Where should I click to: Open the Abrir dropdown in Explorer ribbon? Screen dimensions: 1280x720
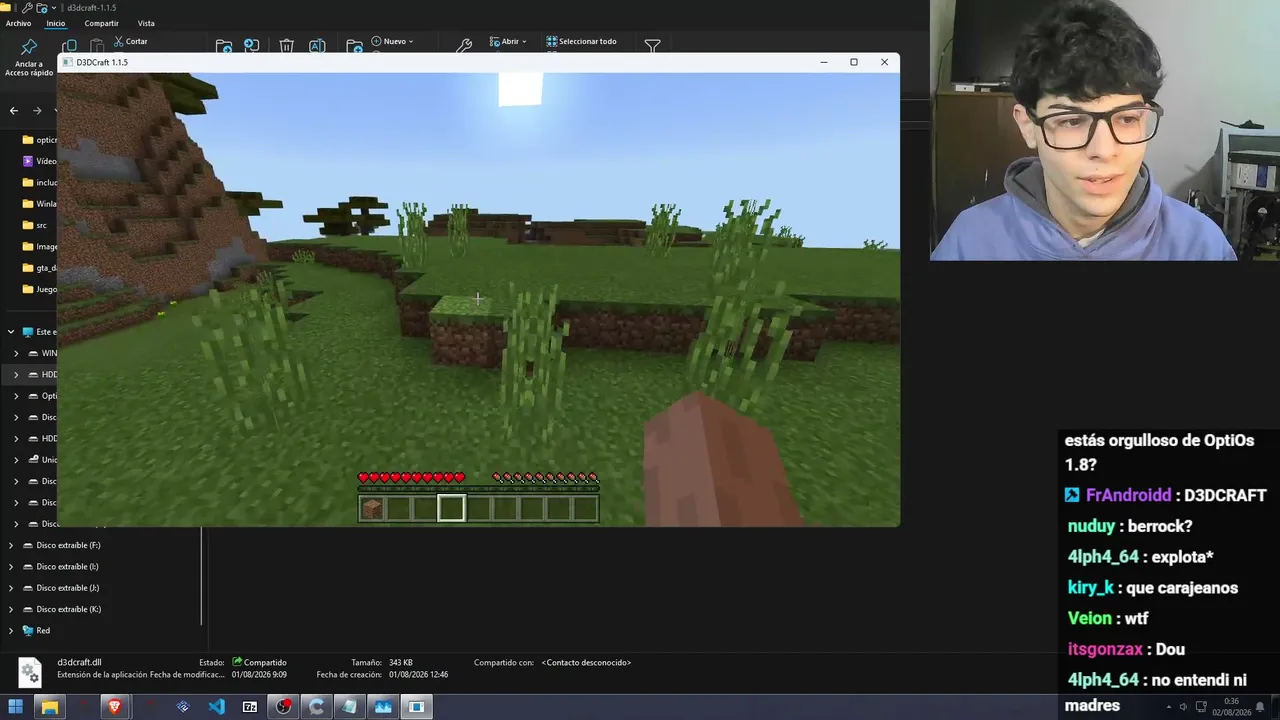(x=508, y=42)
